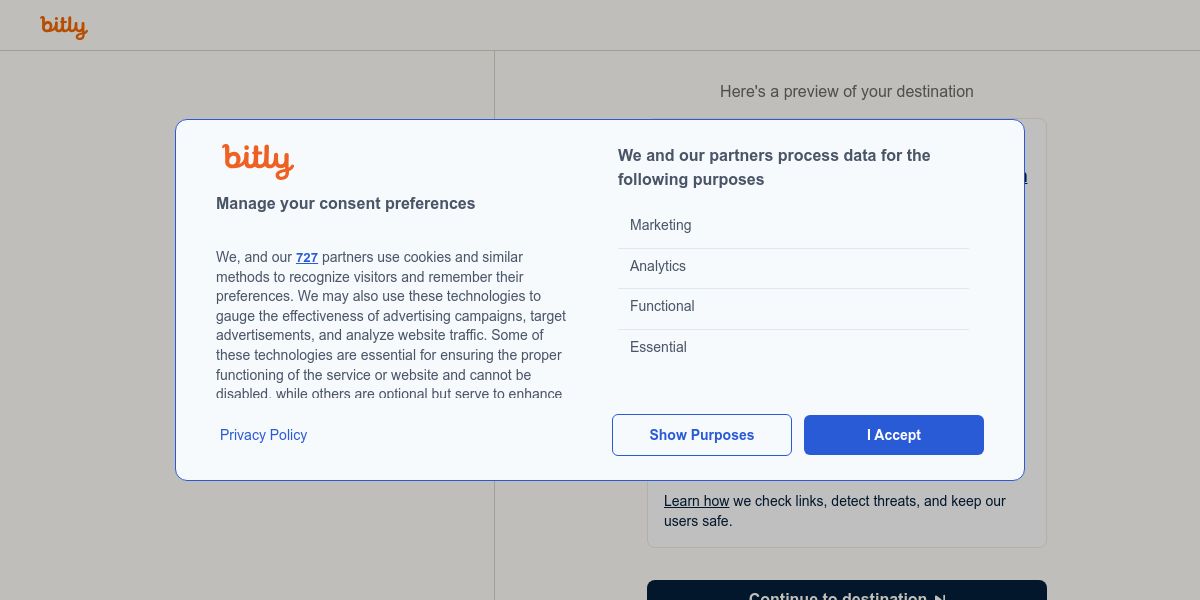Click the bitly logo inside the consent dialog
Screen dimensions: 1200x600
(257, 160)
